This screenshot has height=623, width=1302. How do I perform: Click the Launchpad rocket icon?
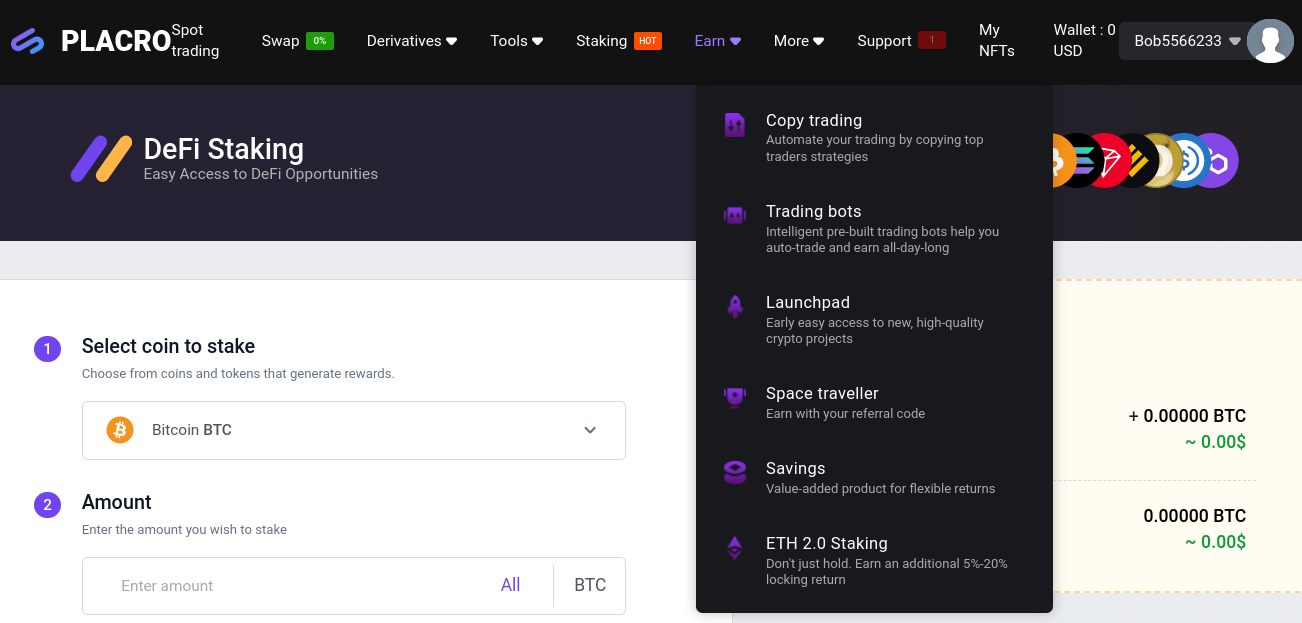pos(735,307)
